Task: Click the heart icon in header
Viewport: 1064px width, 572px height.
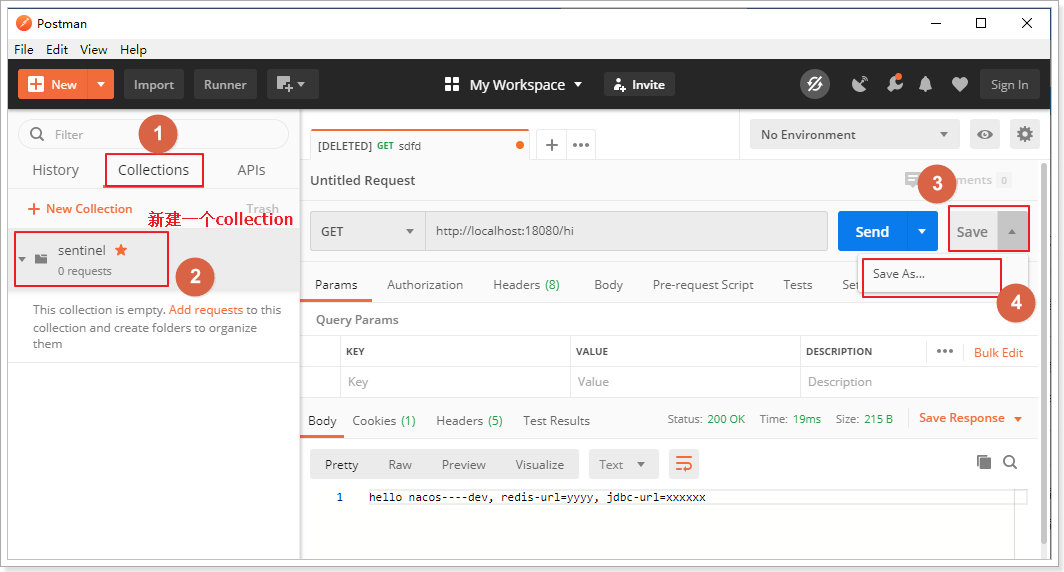Action: tap(960, 84)
